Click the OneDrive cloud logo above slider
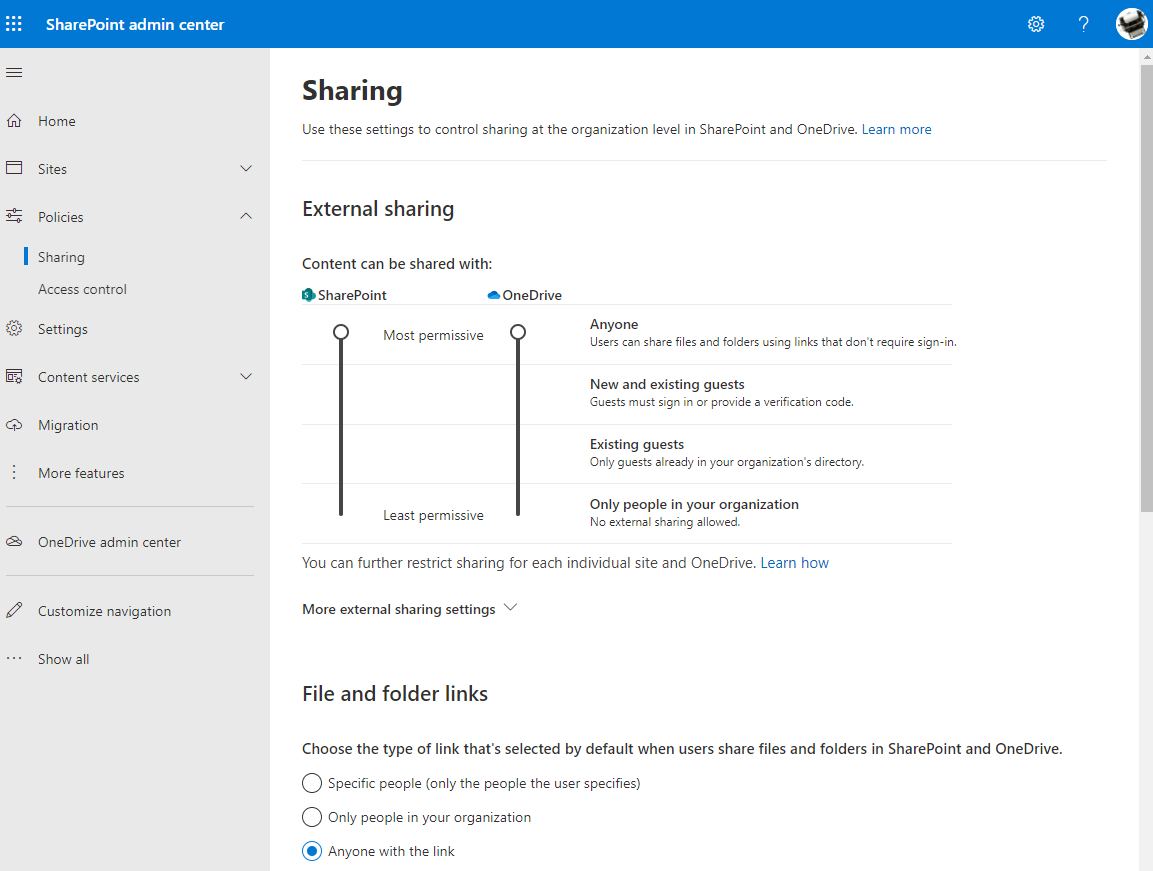 (x=494, y=295)
